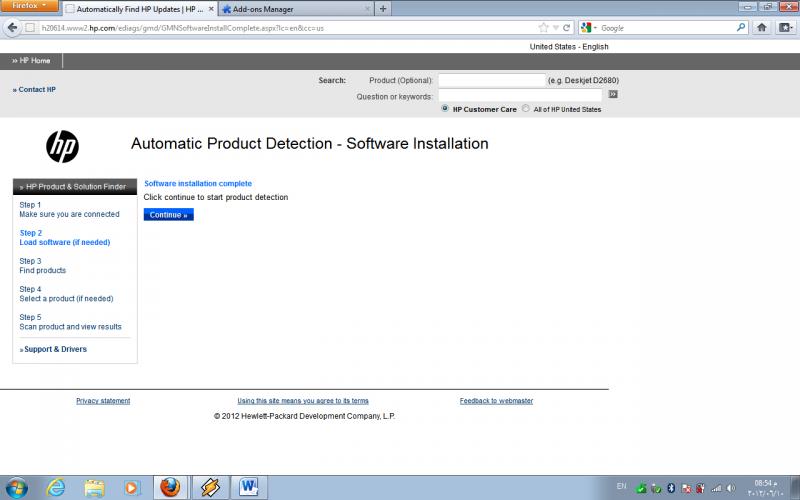
Task: Click the Bluetooth tray icon
Action: point(671,488)
